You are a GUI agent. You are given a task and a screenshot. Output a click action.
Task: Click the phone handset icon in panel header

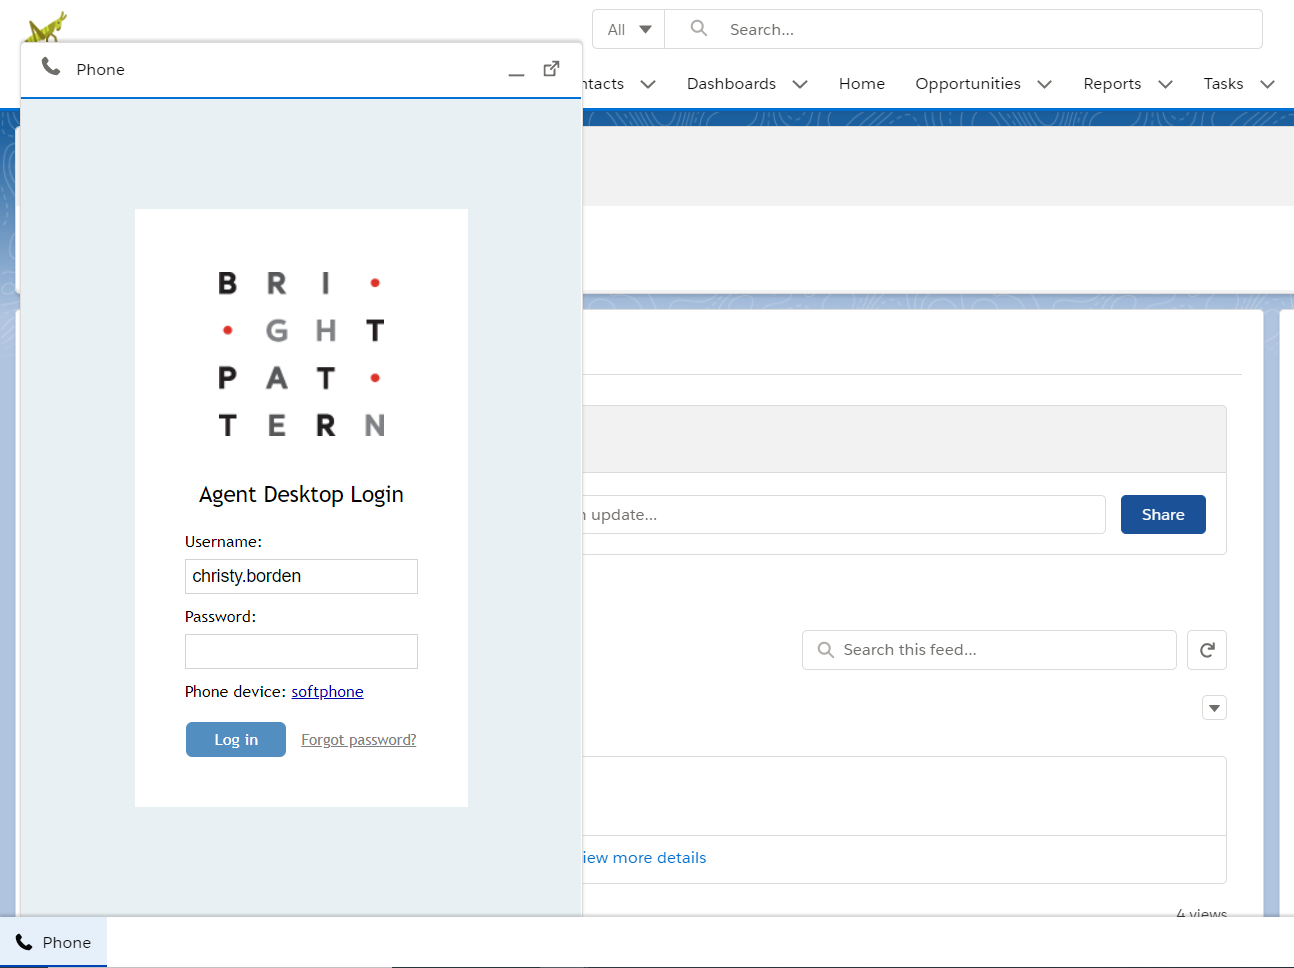(51, 67)
